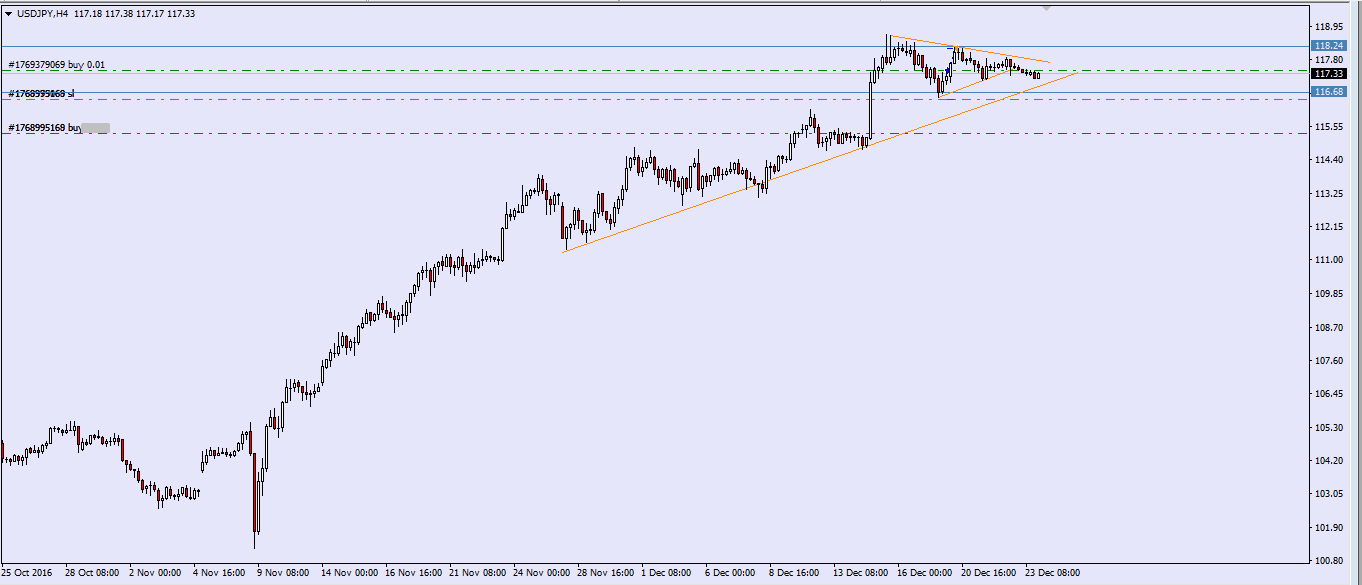The width and height of the screenshot is (1362, 585).
Task: Click the 23 Dec 08:00 time label
Action: click(1052, 574)
